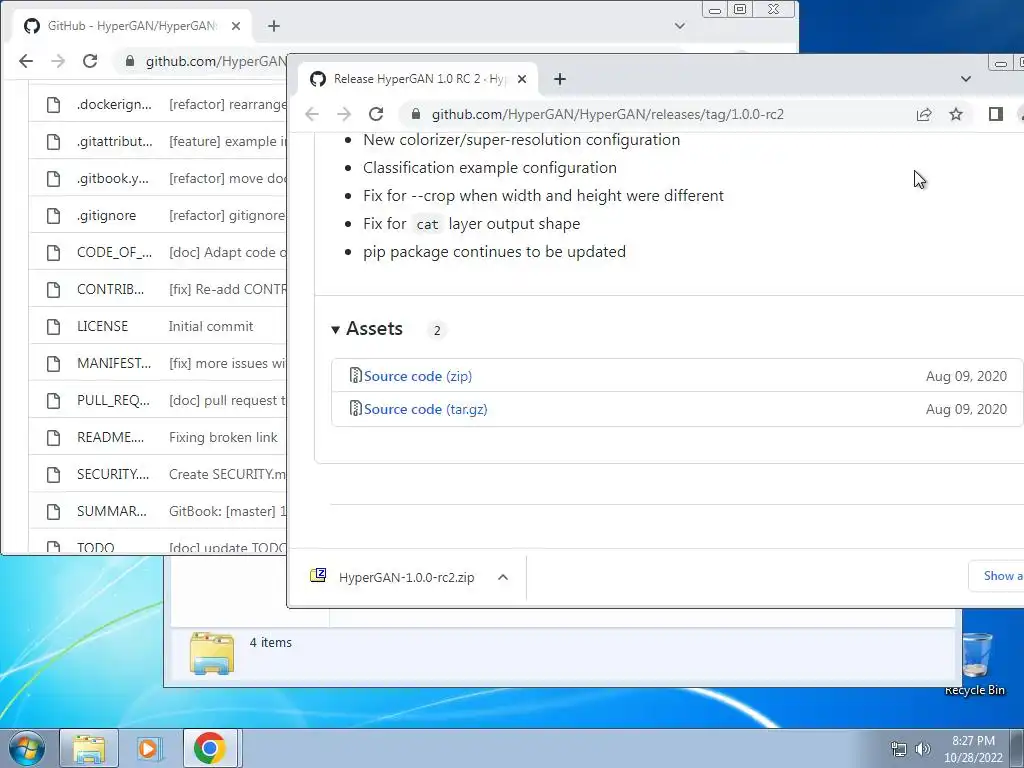Click forward arrow in back GitHub window
1024x768 pixels.
click(x=58, y=61)
